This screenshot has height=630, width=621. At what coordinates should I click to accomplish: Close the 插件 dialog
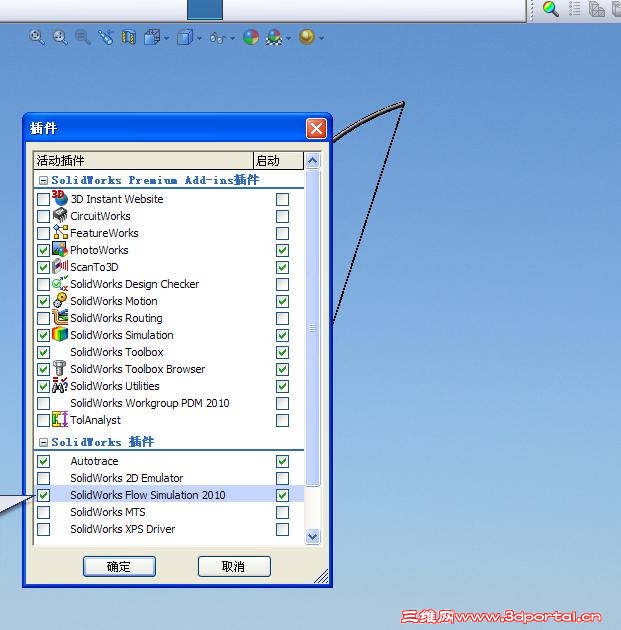click(x=316, y=129)
